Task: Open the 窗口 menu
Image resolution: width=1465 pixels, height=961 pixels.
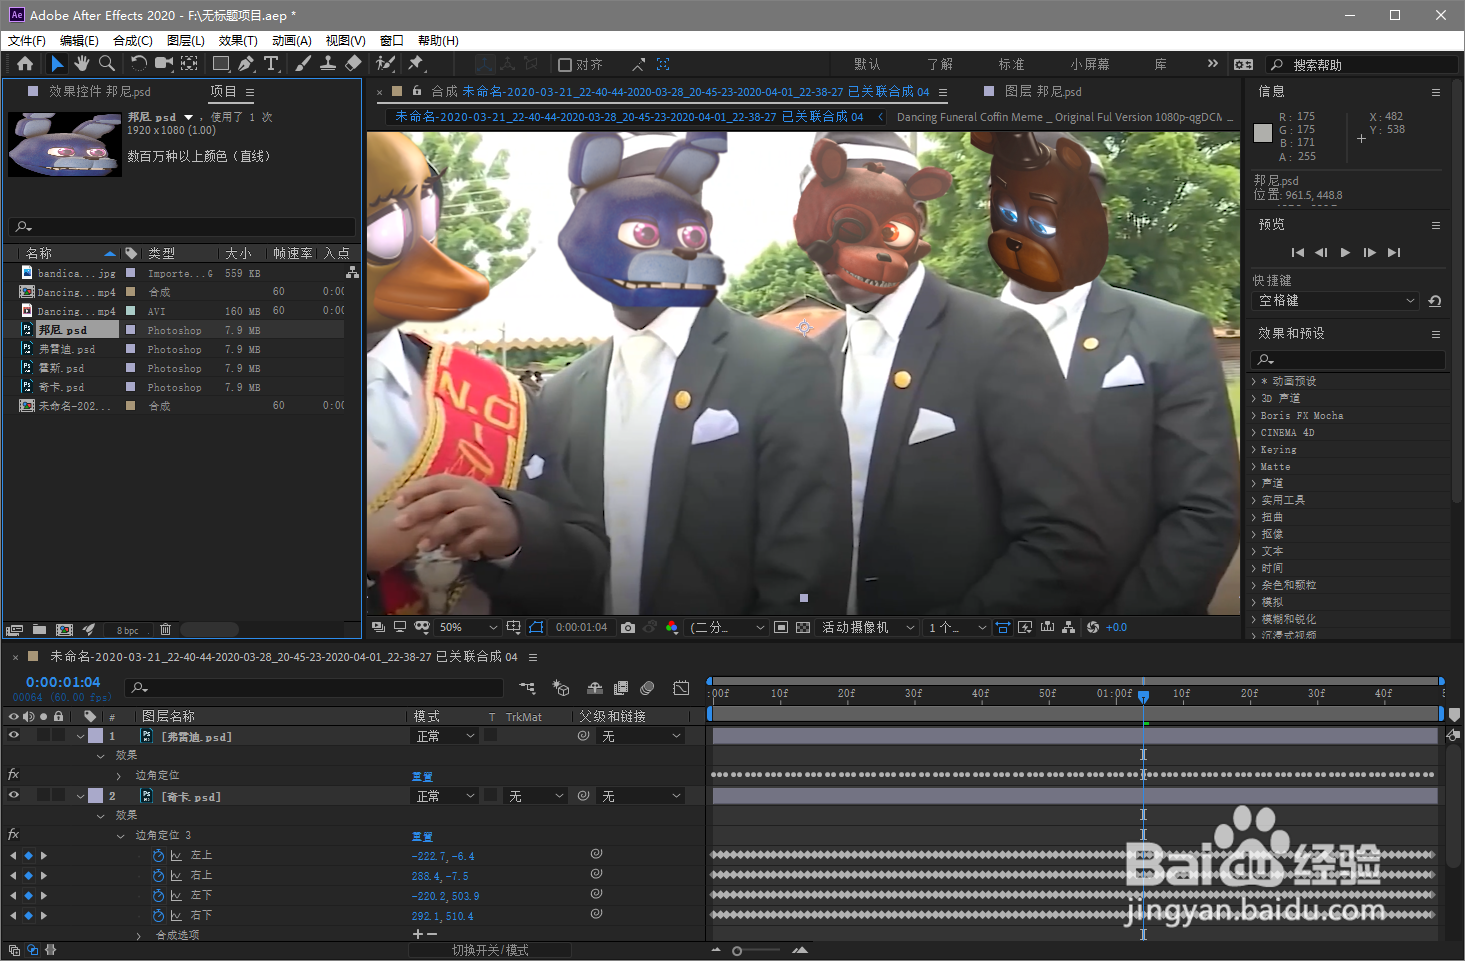Action: point(392,40)
